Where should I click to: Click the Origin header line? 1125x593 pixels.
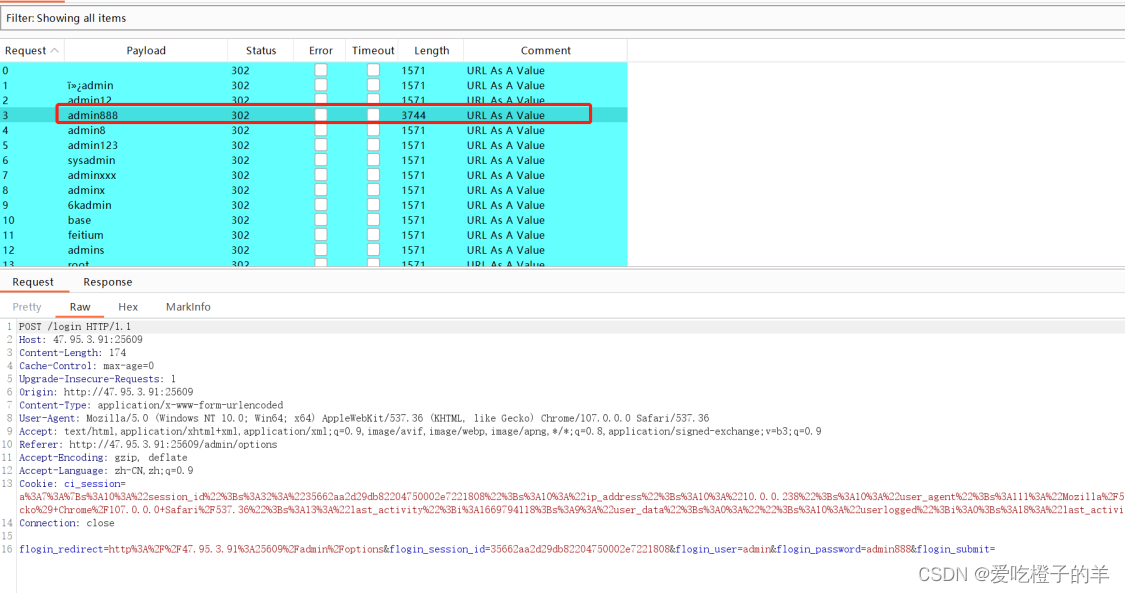tap(106, 392)
